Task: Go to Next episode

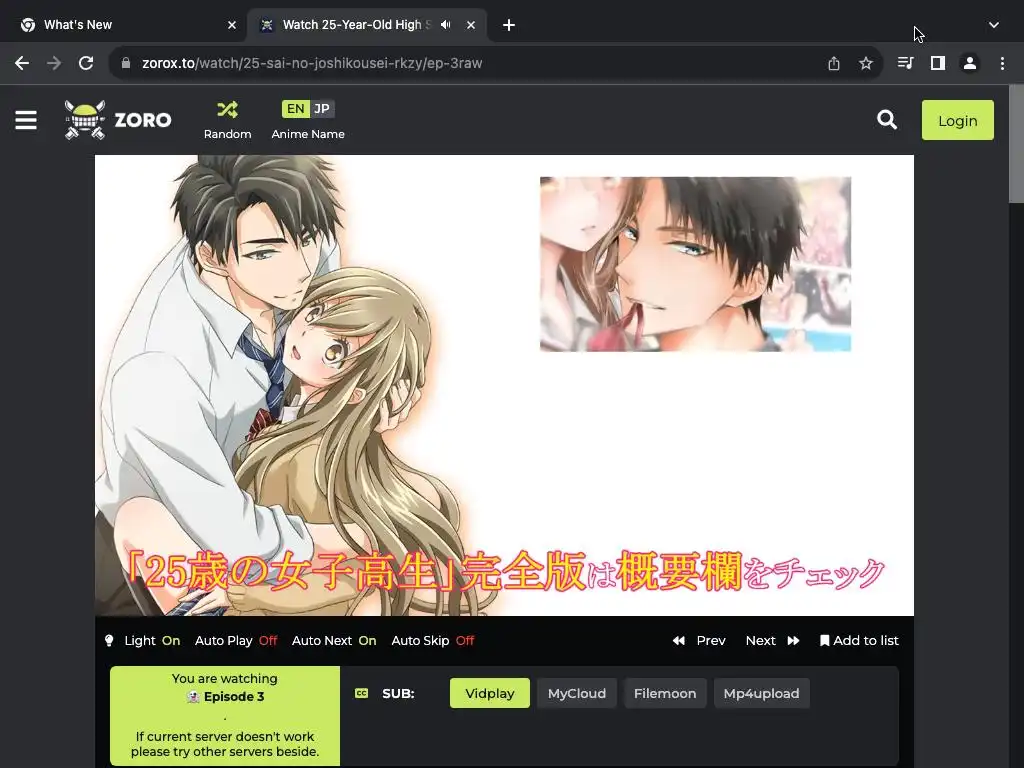Action: click(x=773, y=641)
